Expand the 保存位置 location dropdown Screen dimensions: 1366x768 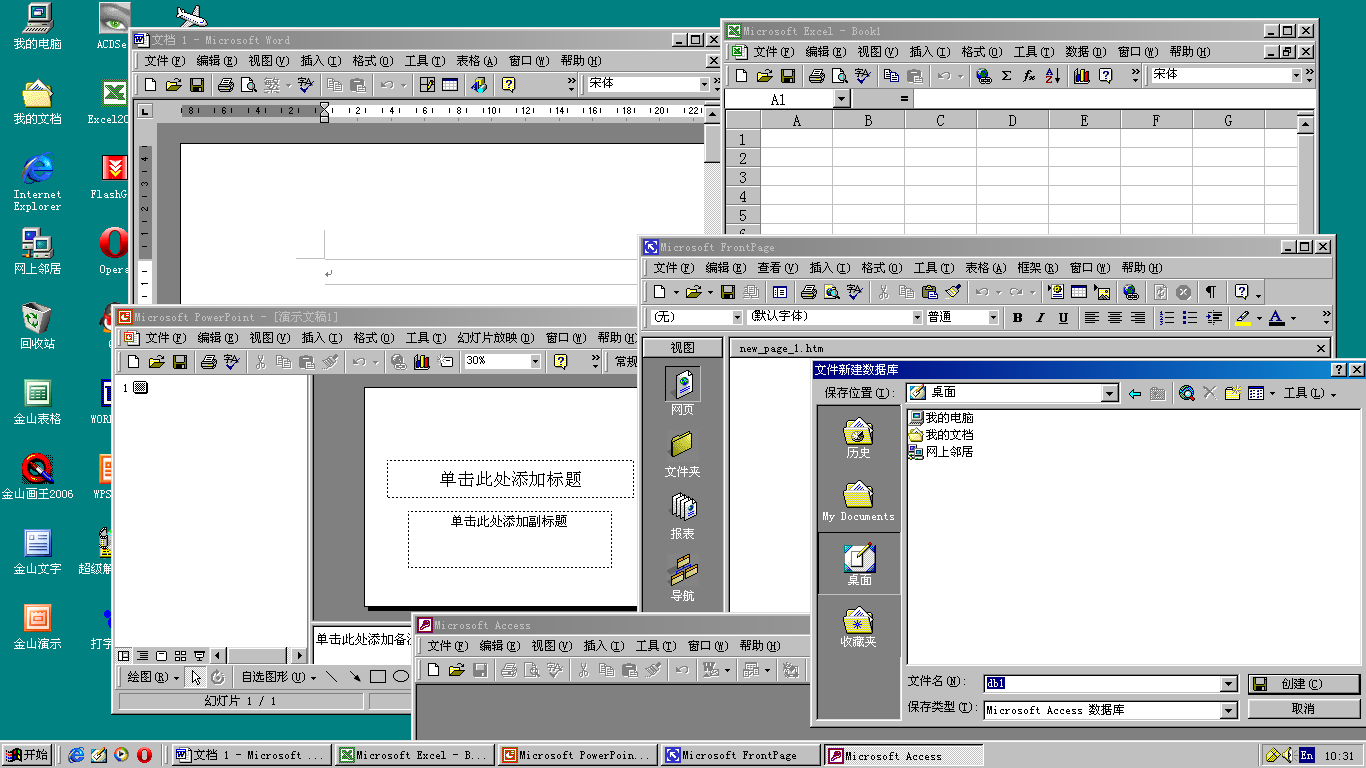point(1109,393)
